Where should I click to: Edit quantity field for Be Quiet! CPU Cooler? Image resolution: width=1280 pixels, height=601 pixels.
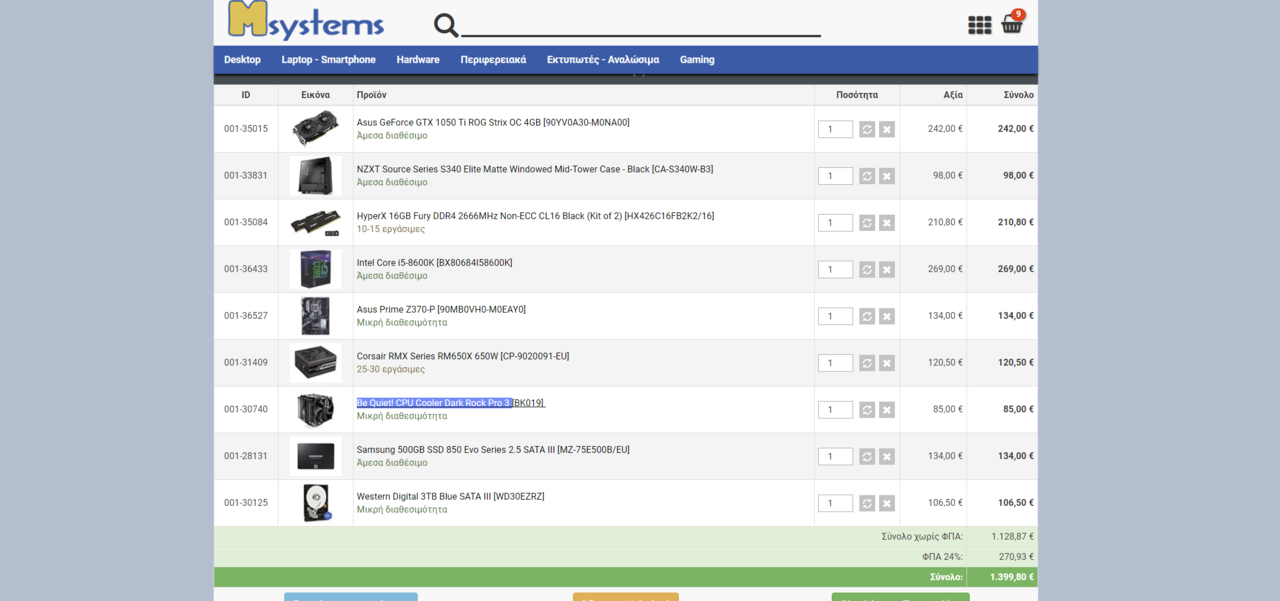(836, 410)
